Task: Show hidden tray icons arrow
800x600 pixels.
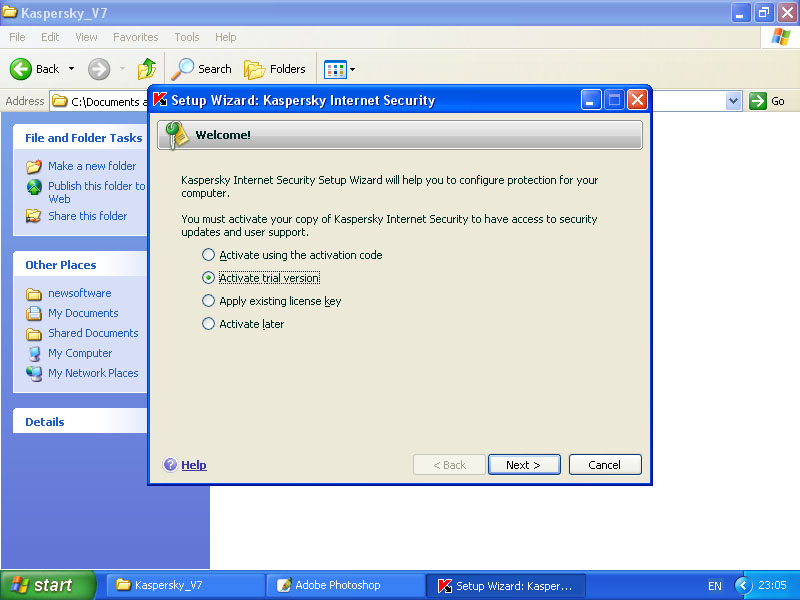Action: click(743, 585)
